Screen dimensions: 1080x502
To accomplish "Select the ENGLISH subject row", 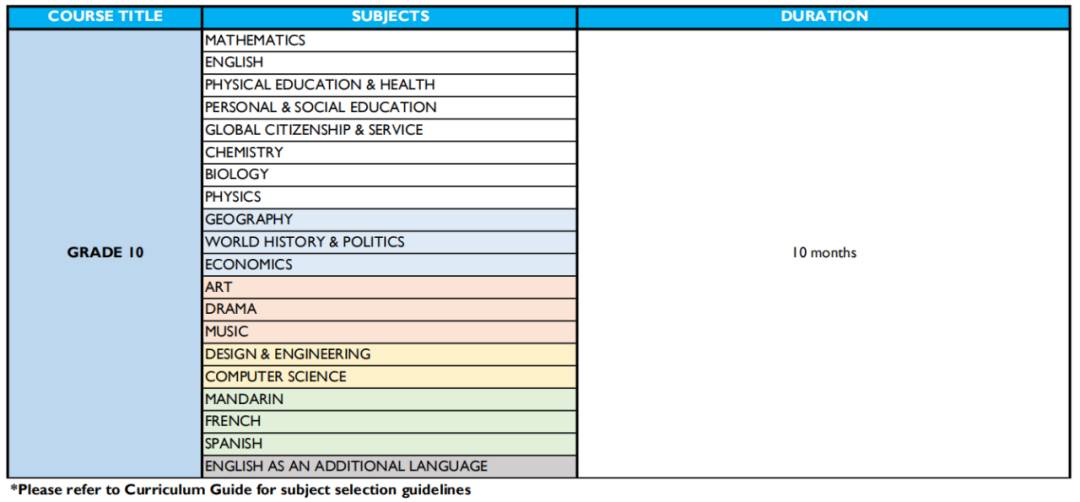I will point(389,62).
